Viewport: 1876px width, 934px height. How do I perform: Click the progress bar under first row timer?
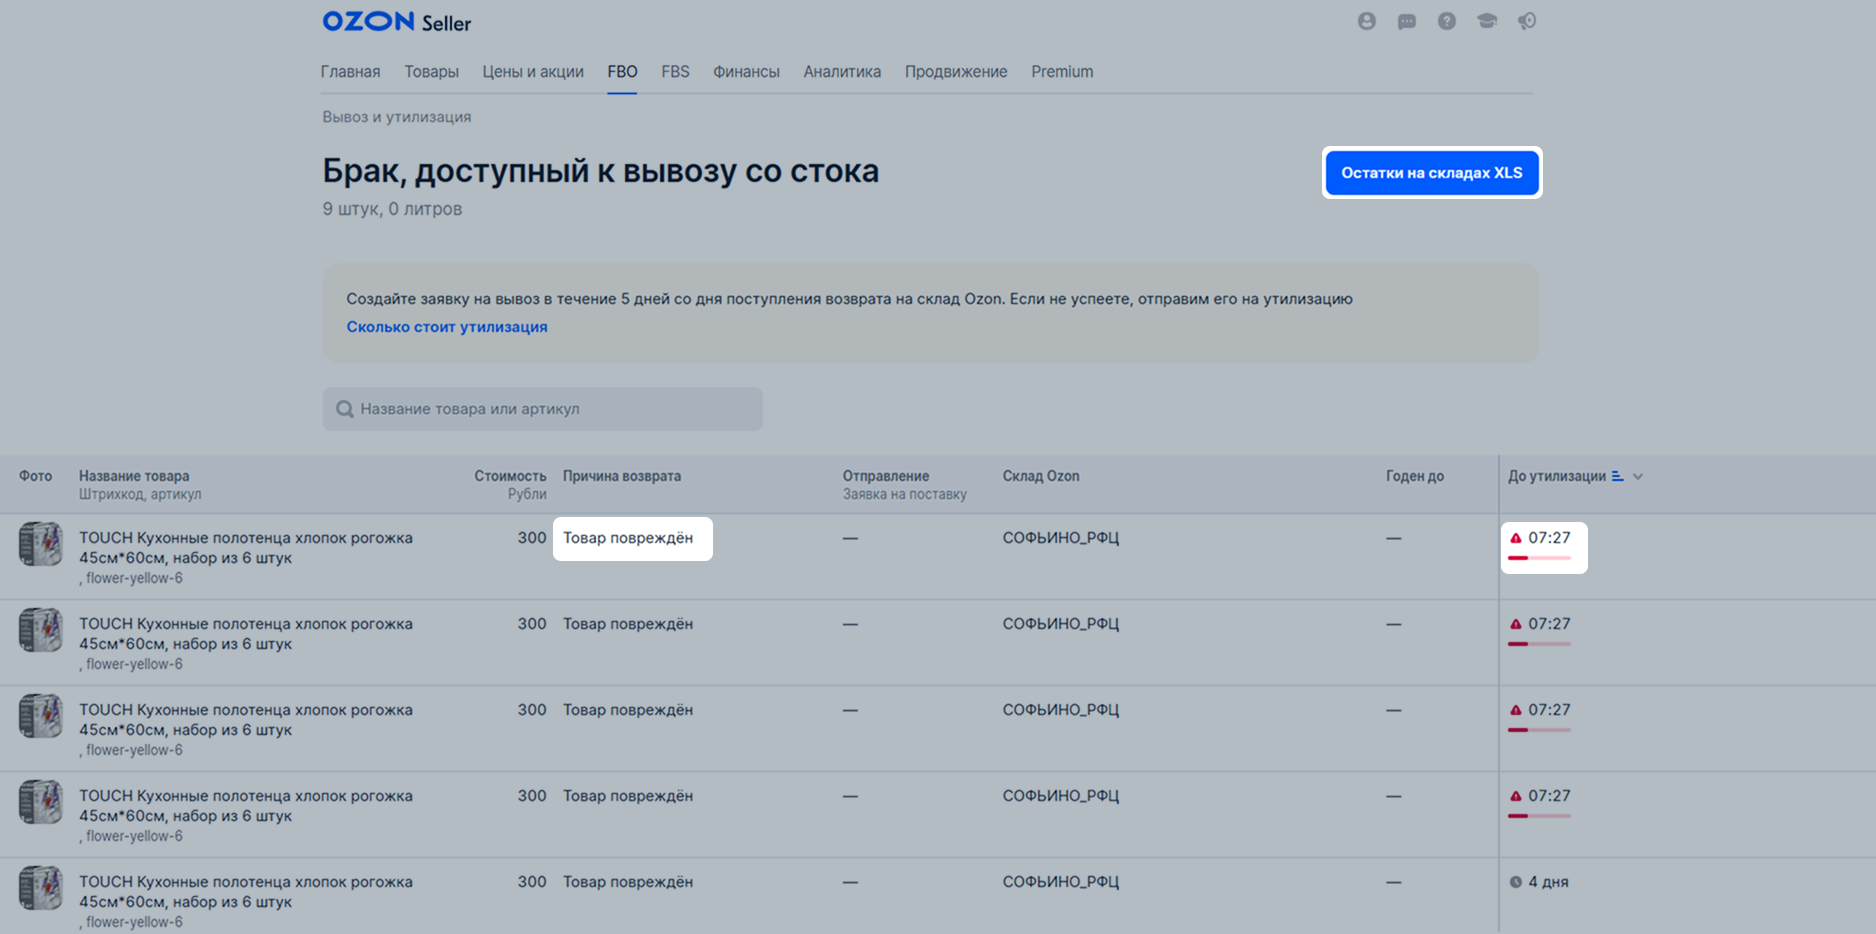(x=1539, y=558)
